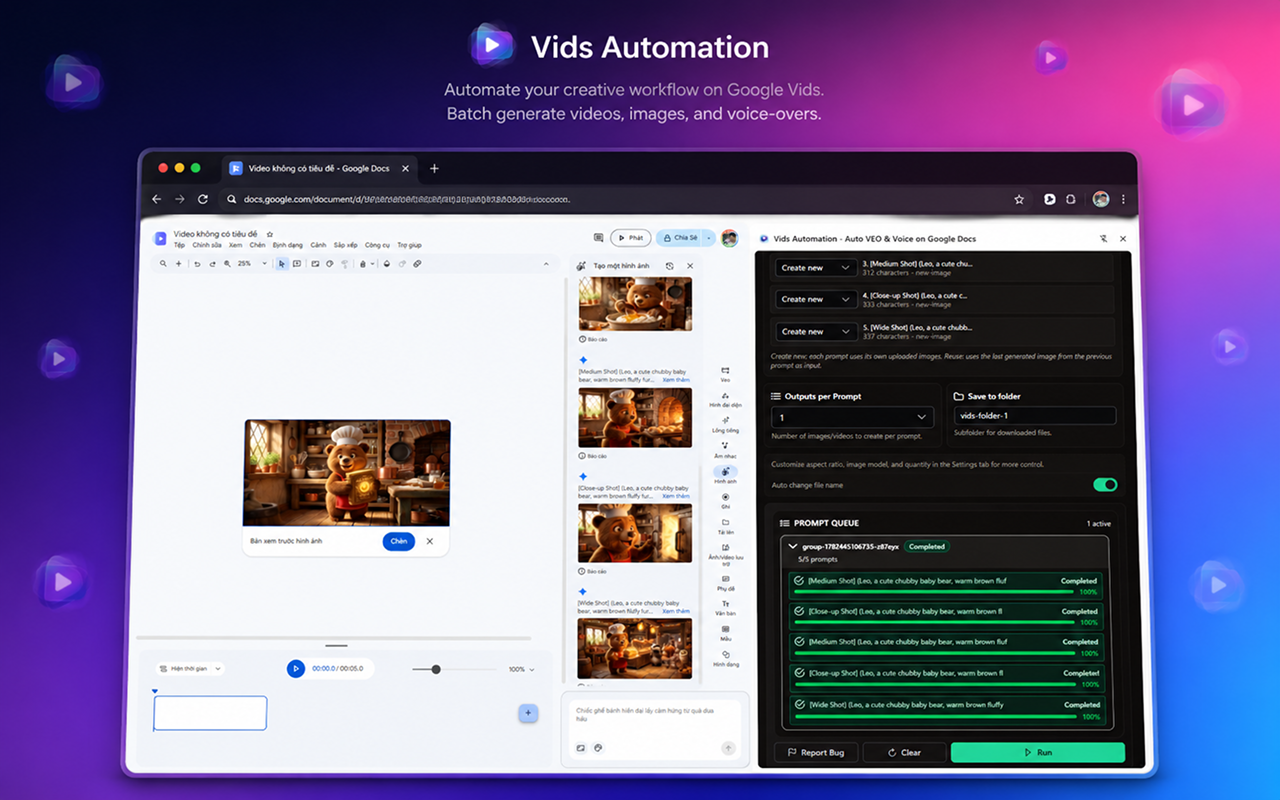1280x800 pixels.
Task: Open the Hình dạng shapes tool
Action: 725,658
